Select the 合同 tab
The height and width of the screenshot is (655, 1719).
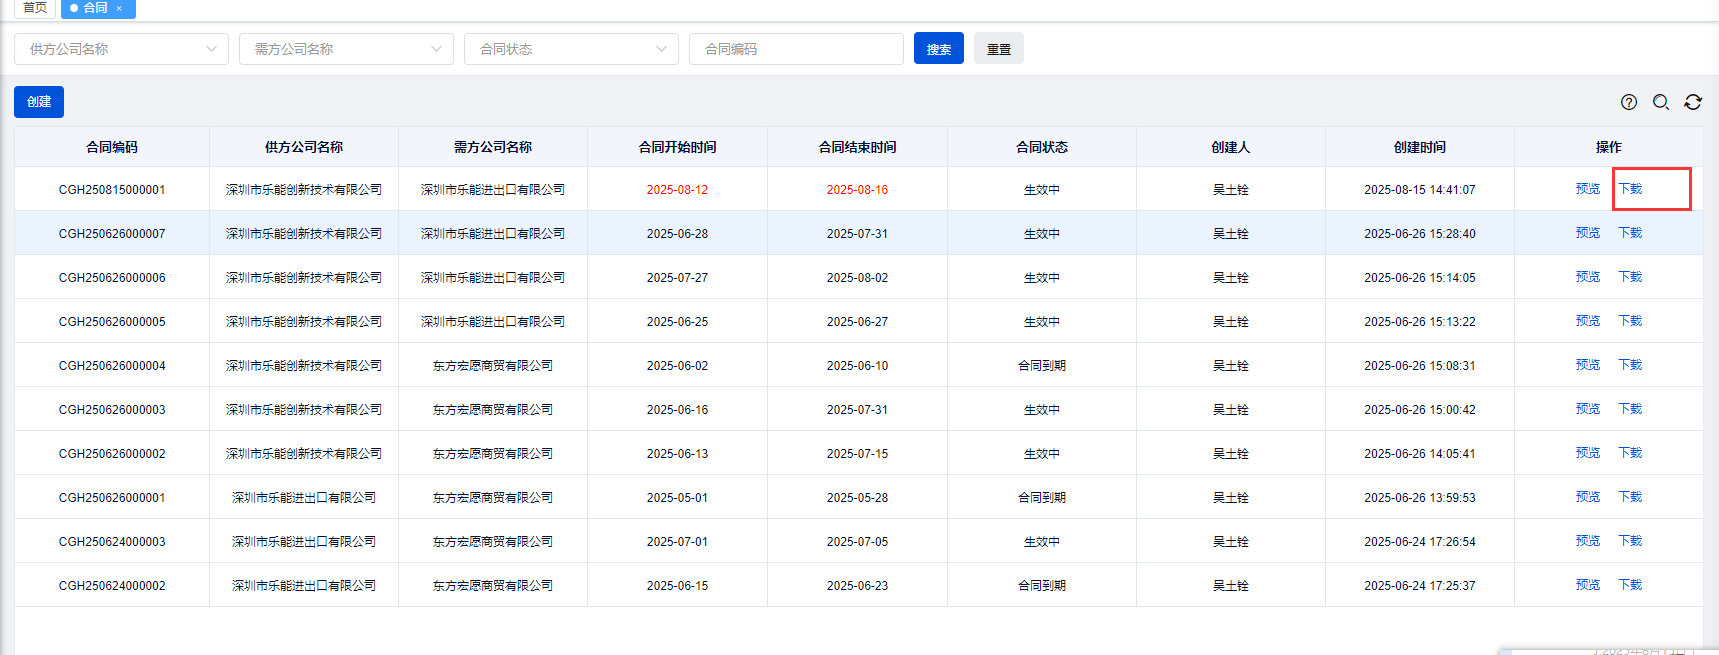pos(94,8)
